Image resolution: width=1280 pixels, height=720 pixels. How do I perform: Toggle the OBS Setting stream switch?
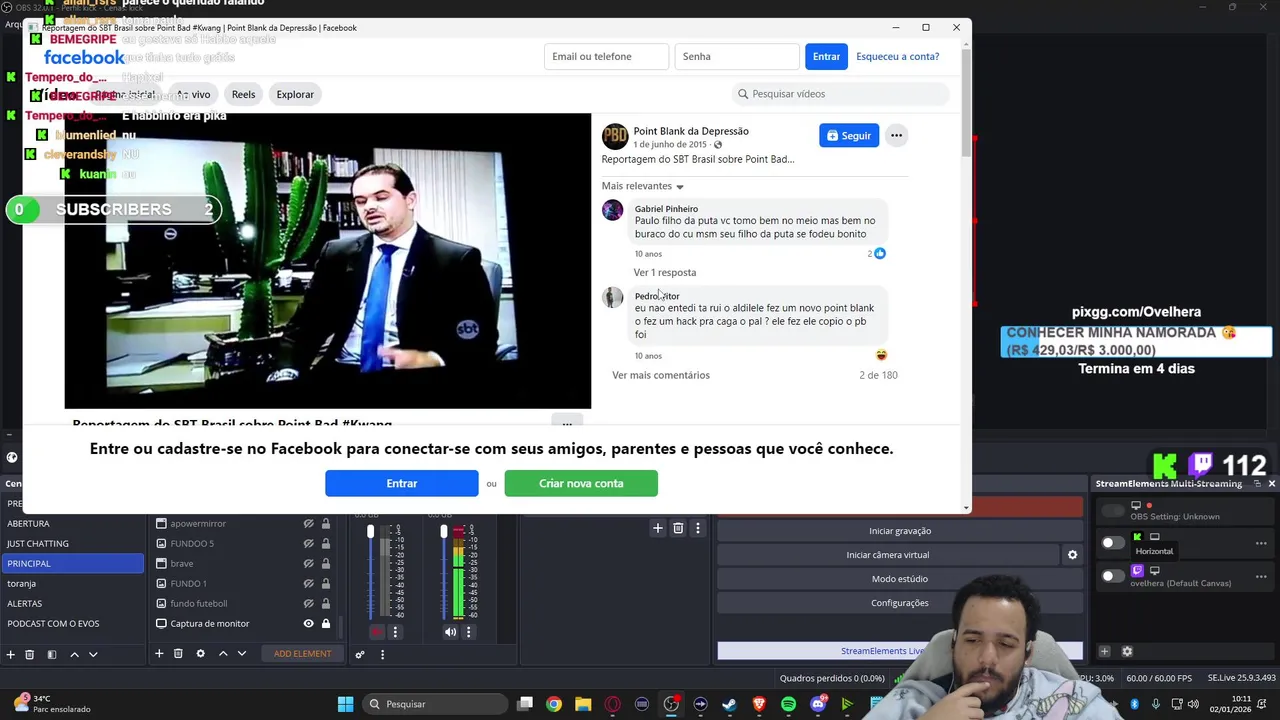1112,511
